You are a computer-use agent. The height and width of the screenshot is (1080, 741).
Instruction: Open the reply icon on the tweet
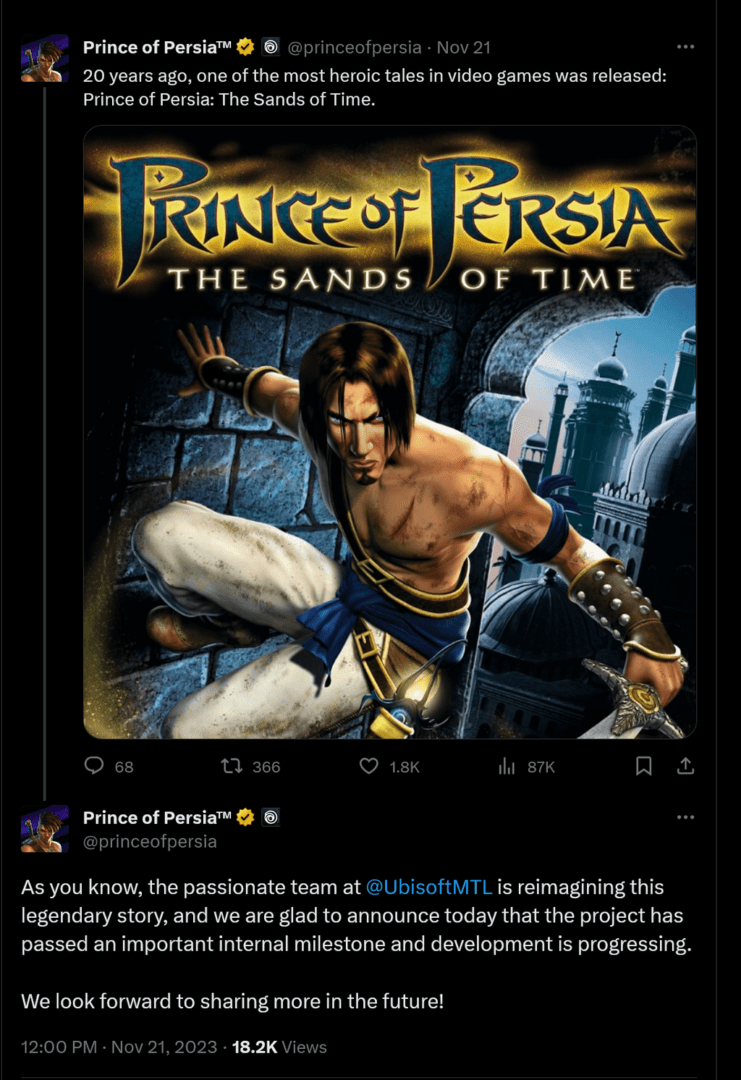(94, 766)
